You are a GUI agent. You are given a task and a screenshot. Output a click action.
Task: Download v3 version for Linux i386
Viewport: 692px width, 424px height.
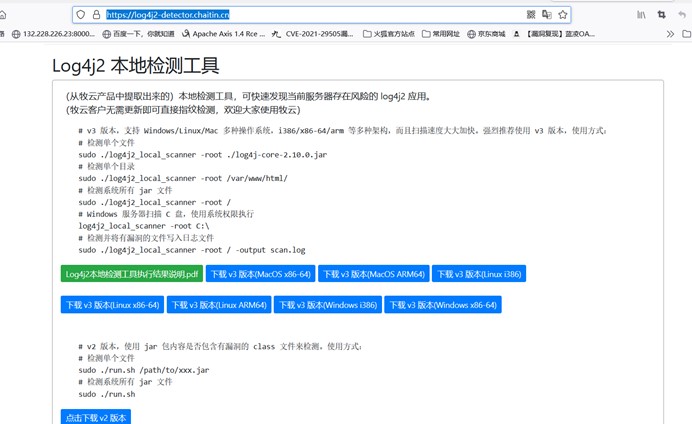pyautogui.click(x=479, y=274)
